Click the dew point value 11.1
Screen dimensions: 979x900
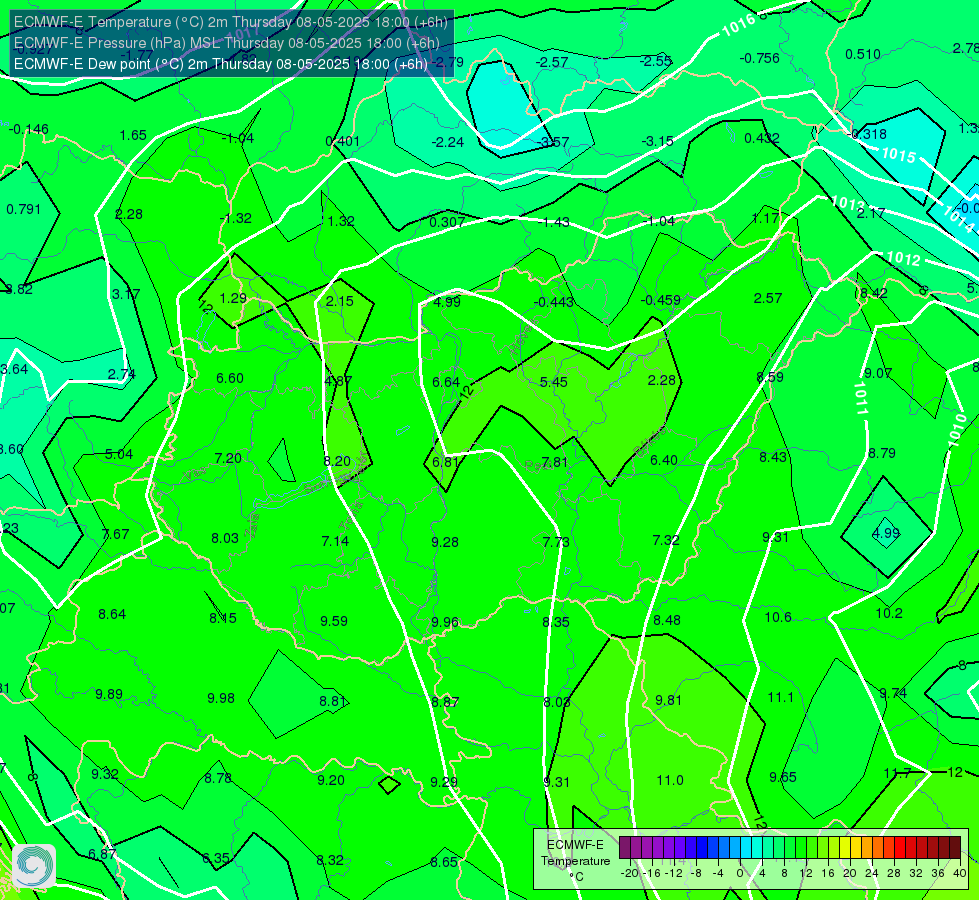coord(780,698)
